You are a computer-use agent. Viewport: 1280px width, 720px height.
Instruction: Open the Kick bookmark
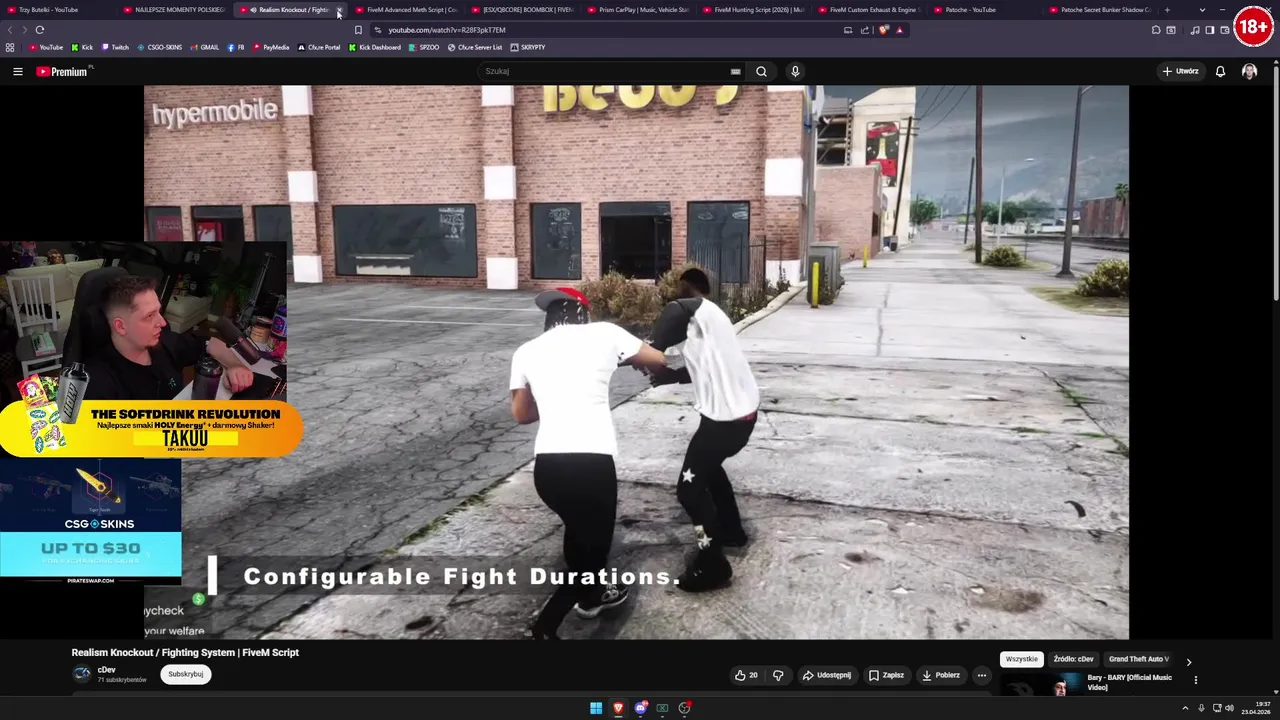(x=82, y=47)
